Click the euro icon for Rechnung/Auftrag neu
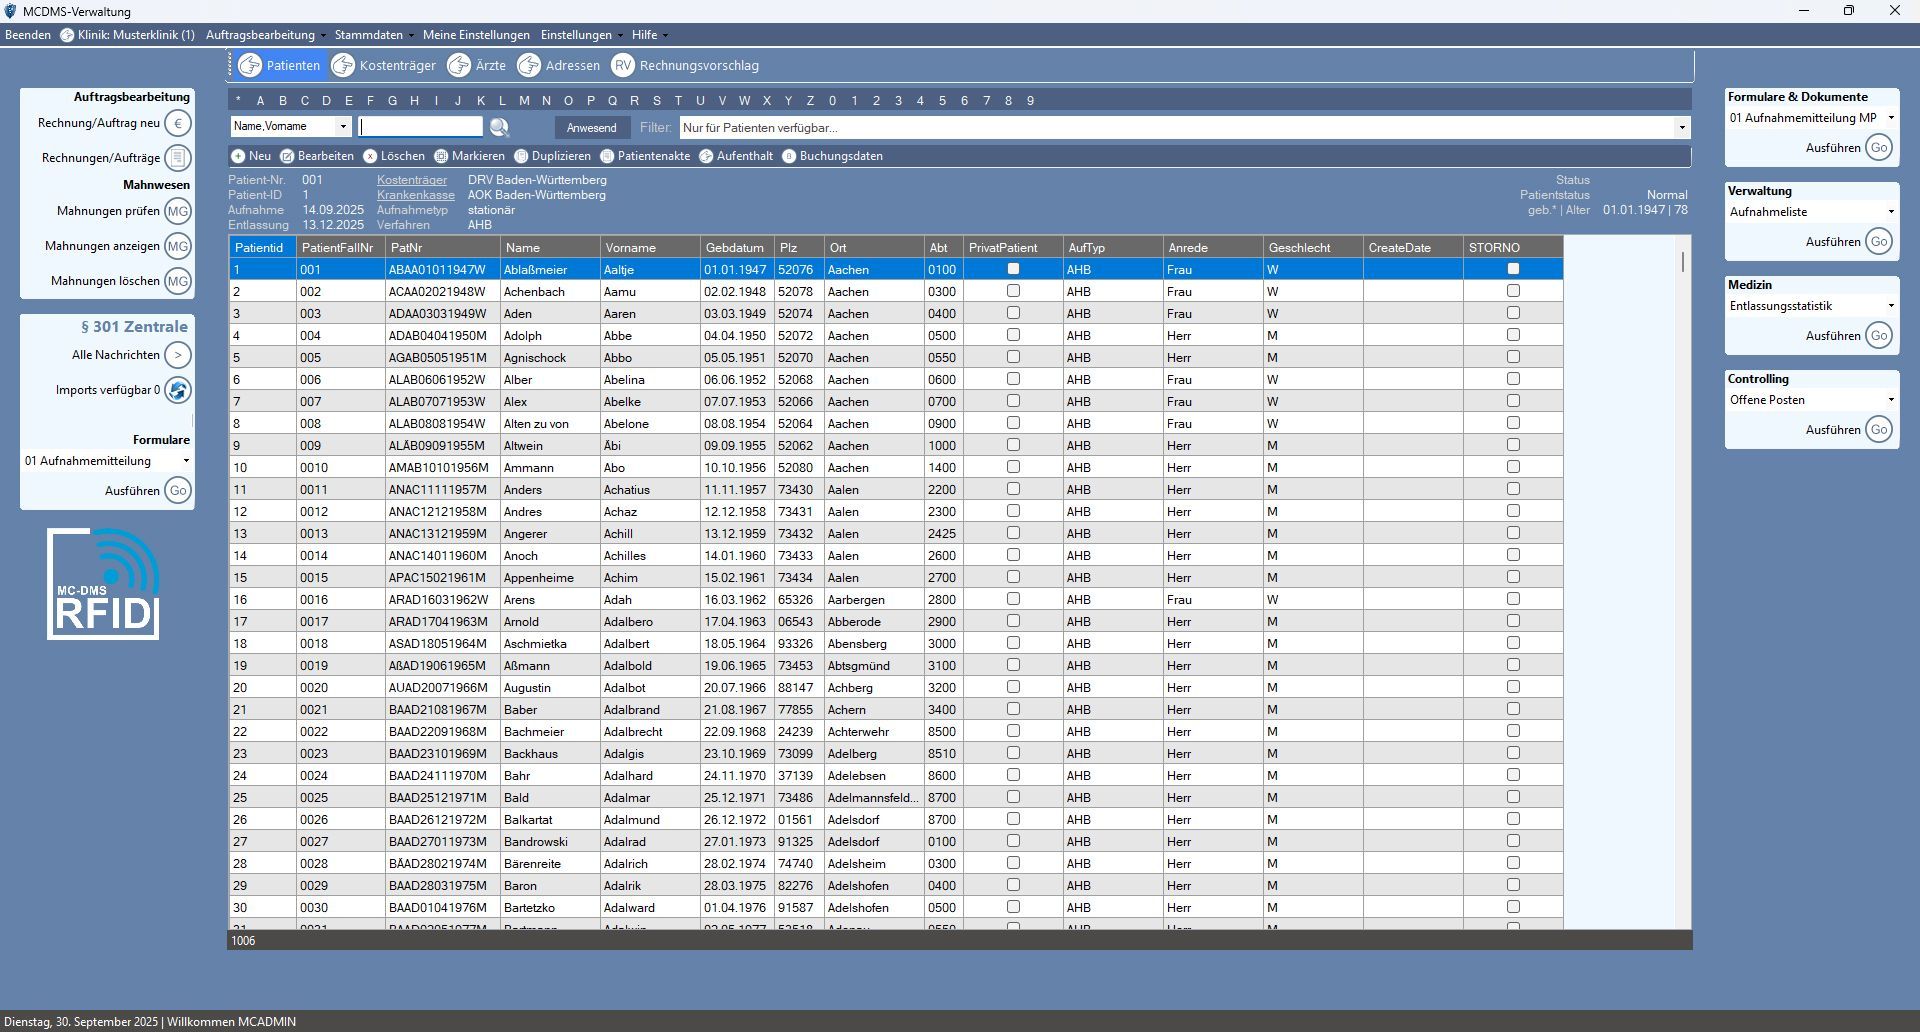The image size is (1920, 1032). (x=177, y=123)
